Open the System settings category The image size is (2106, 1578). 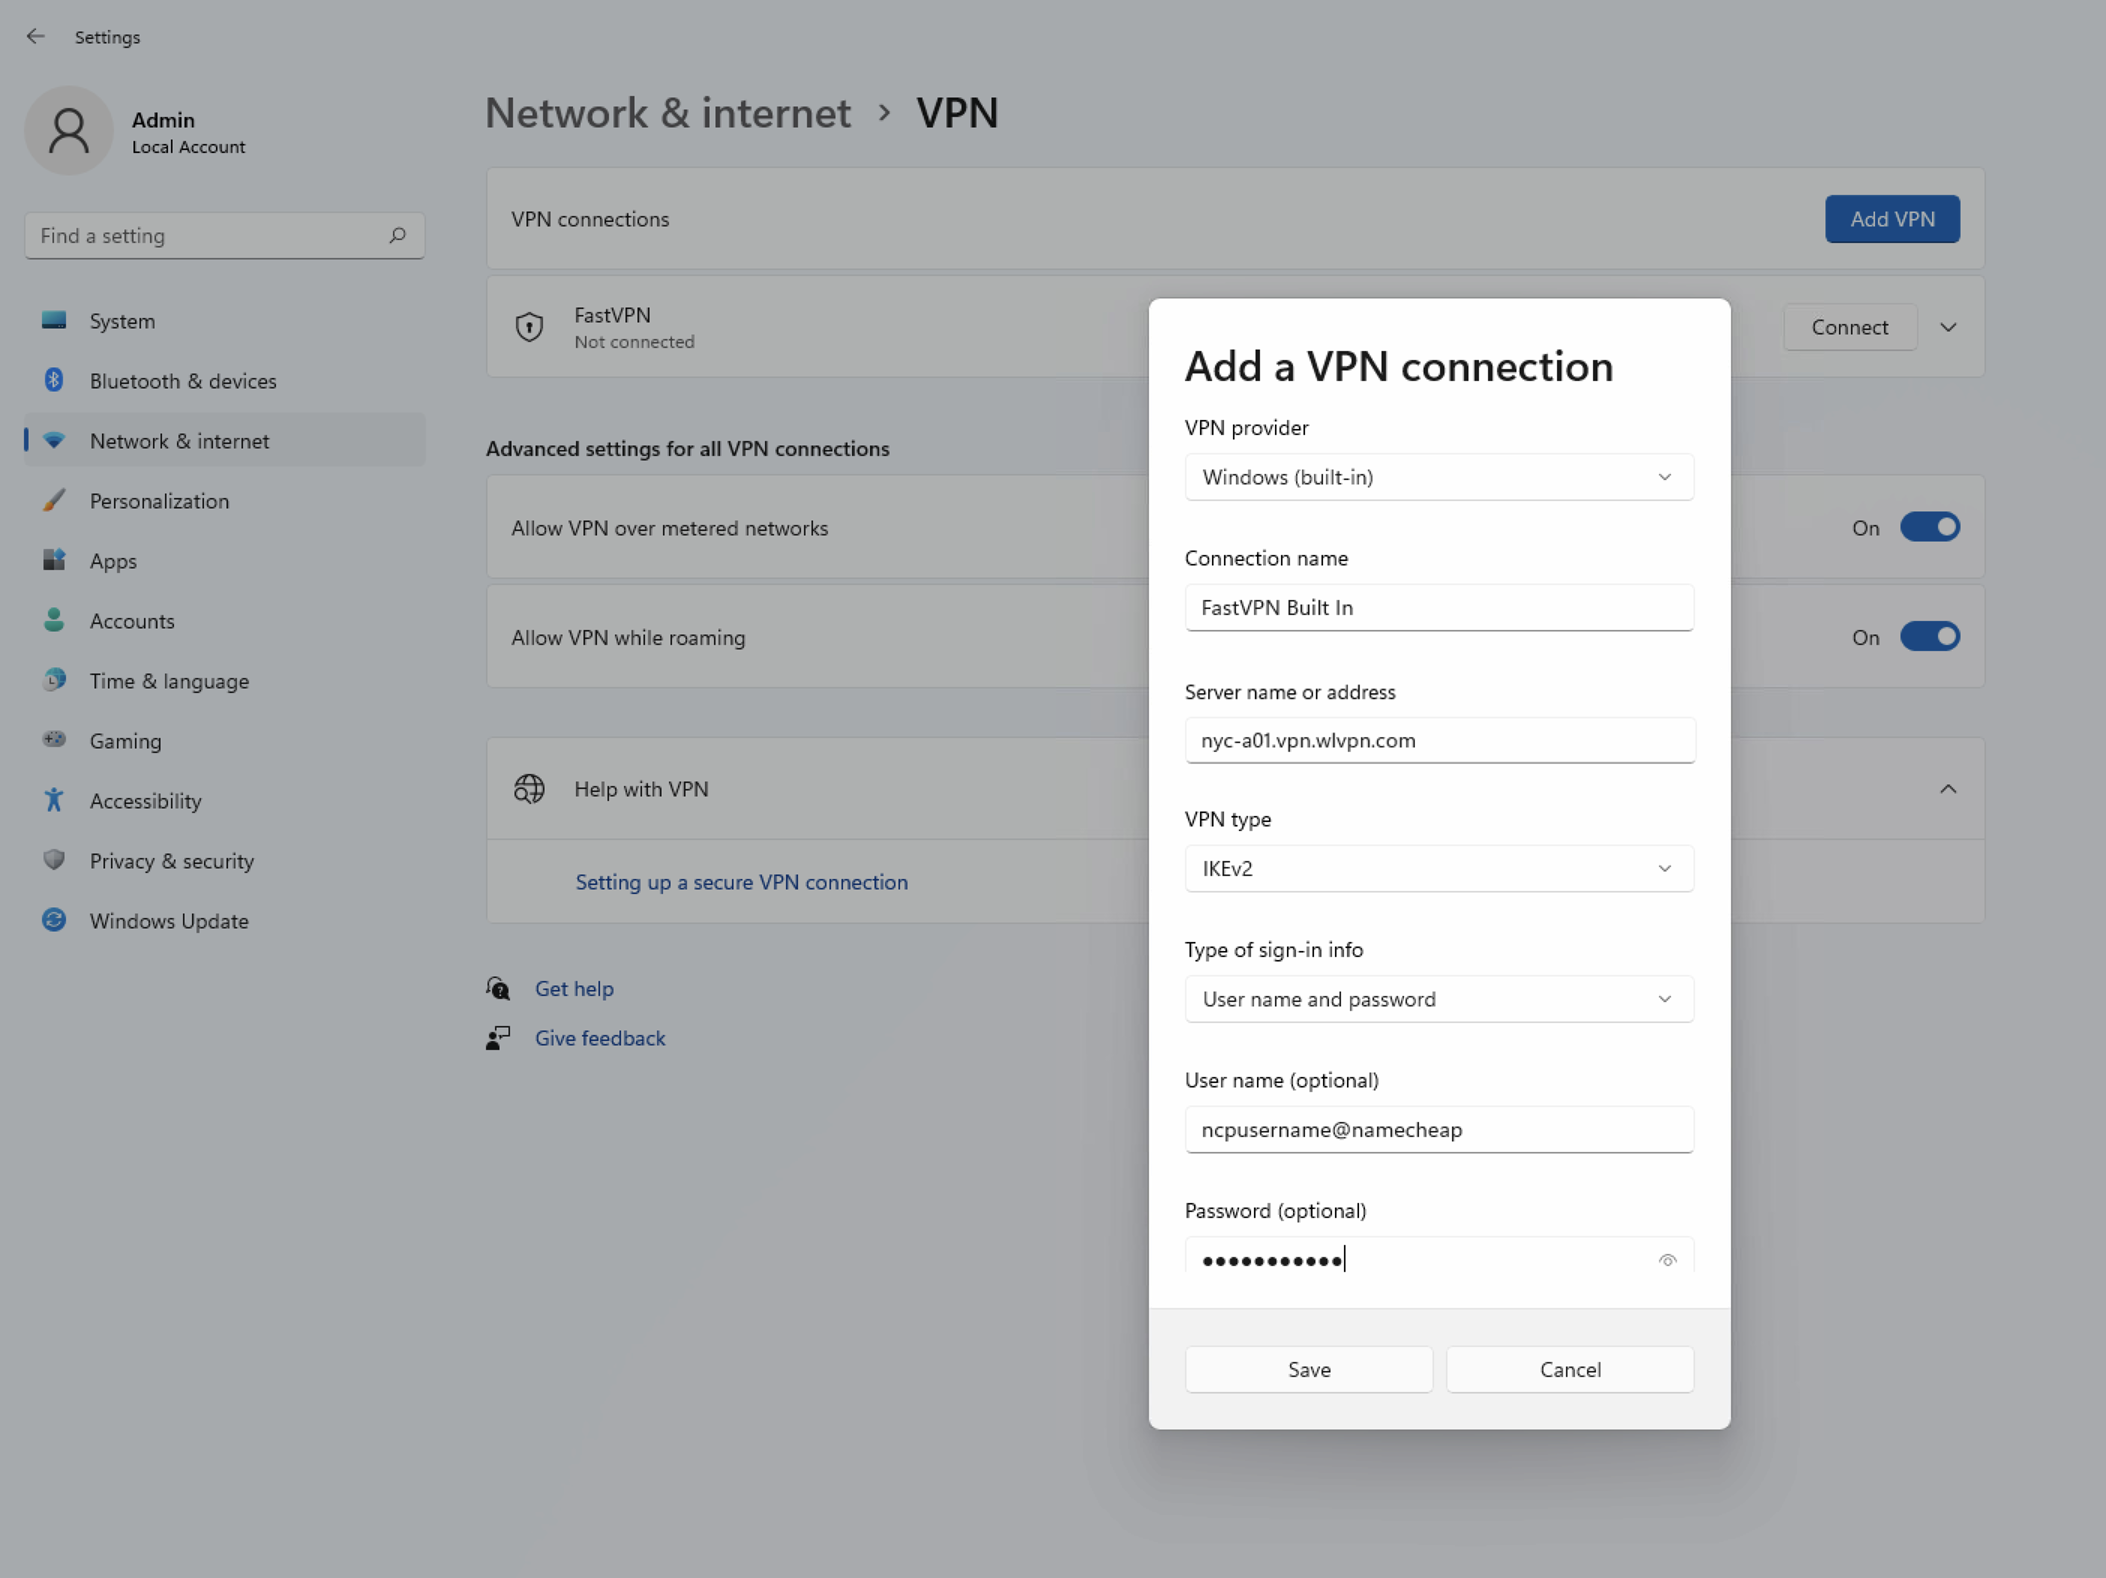225,321
